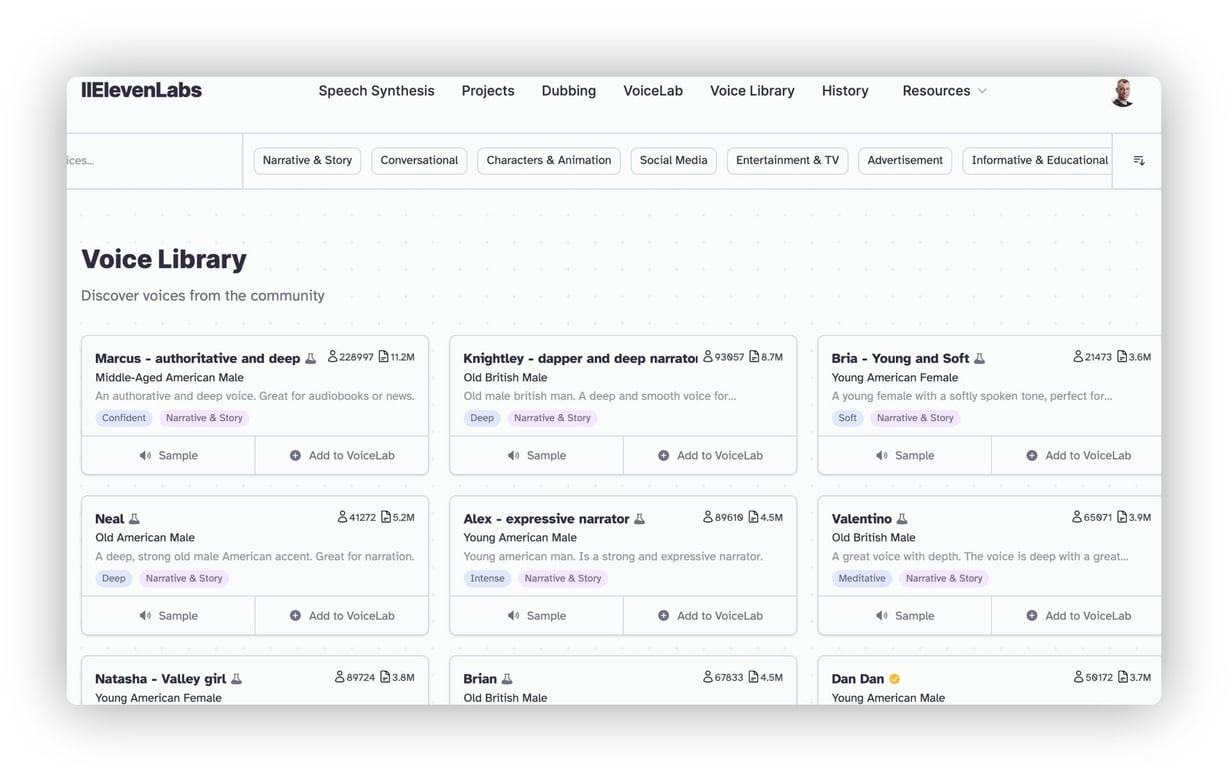
Task: Open the user profile avatar
Action: tap(1123, 92)
